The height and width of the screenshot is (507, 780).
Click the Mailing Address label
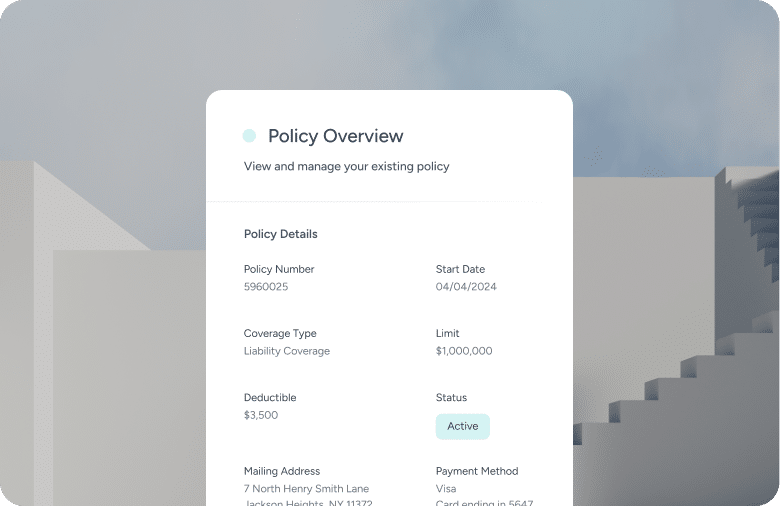[282, 471]
